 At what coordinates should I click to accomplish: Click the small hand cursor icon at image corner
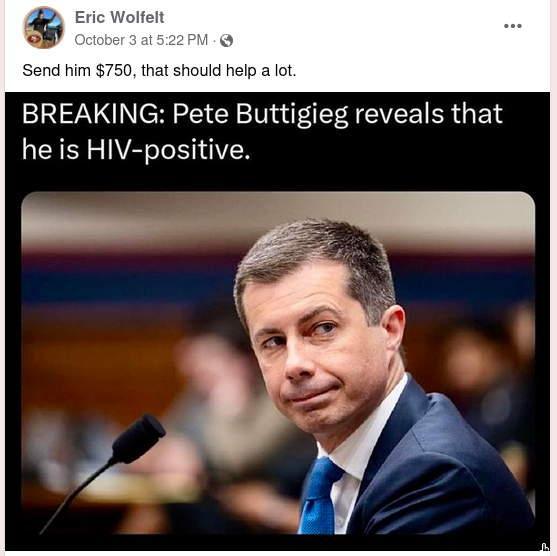point(544,547)
